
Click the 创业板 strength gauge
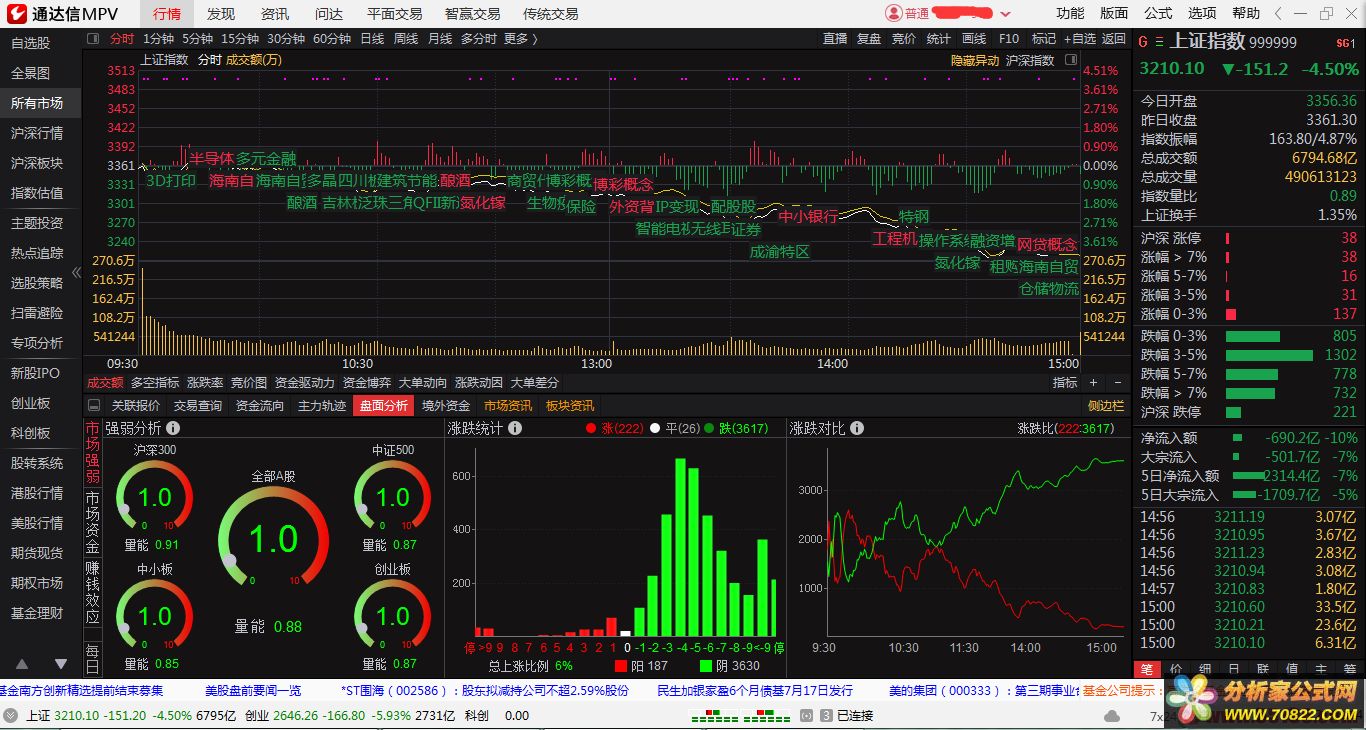(x=392, y=615)
